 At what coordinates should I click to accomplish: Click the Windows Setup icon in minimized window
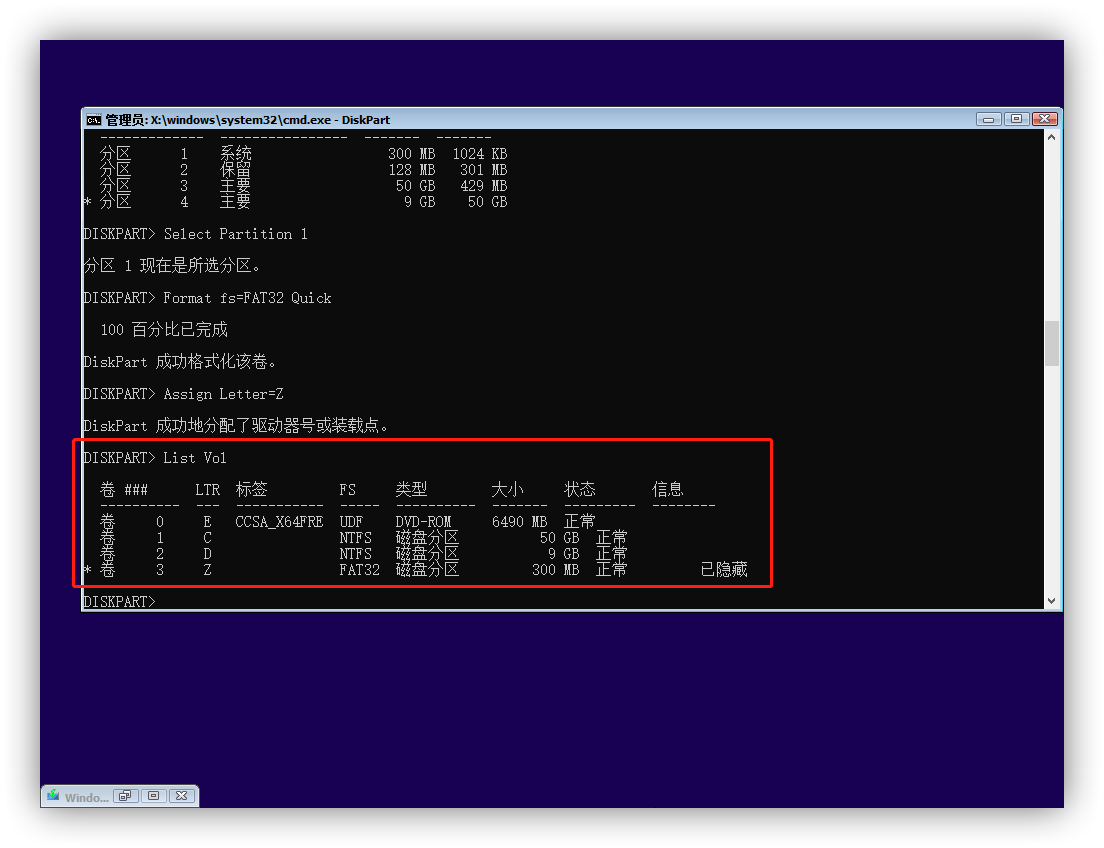tap(53, 797)
